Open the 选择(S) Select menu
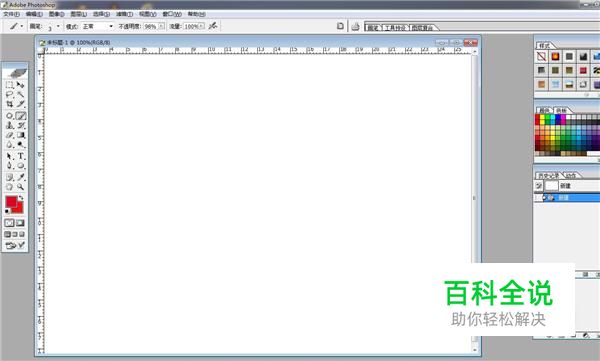The width and height of the screenshot is (600, 361). (x=101, y=14)
